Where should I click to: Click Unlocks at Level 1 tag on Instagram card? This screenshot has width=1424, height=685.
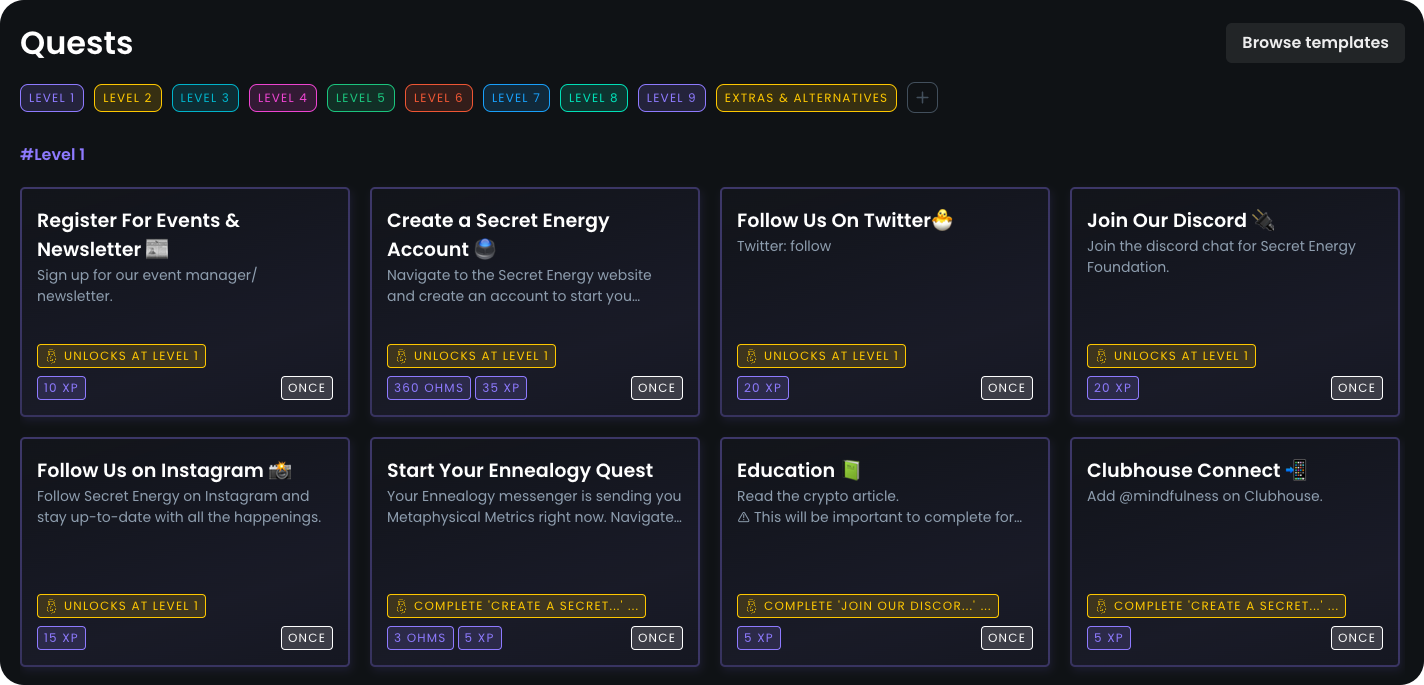[x=122, y=606]
